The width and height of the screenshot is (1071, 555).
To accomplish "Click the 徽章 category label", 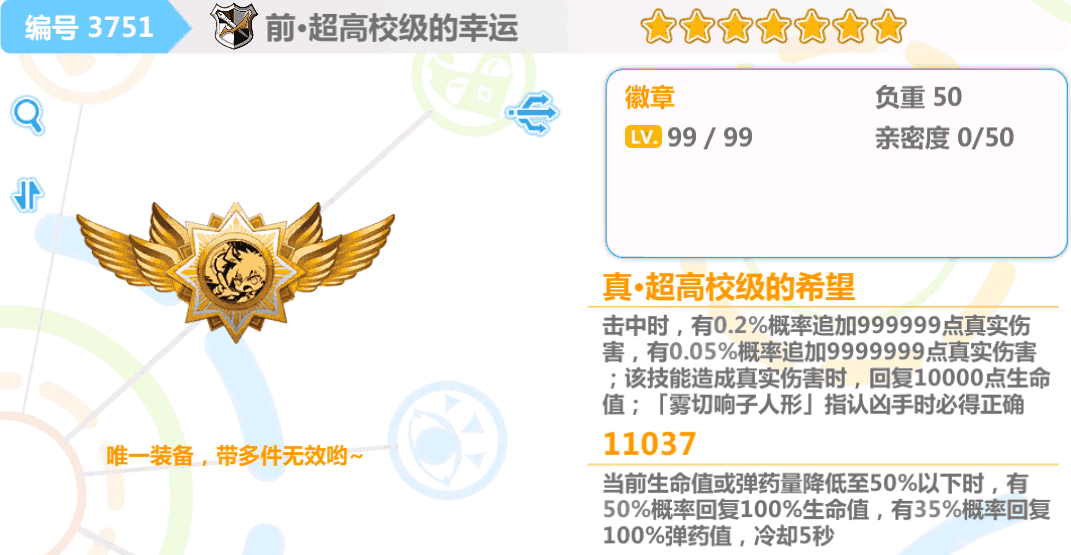I will pyautogui.click(x=650, y=98).
